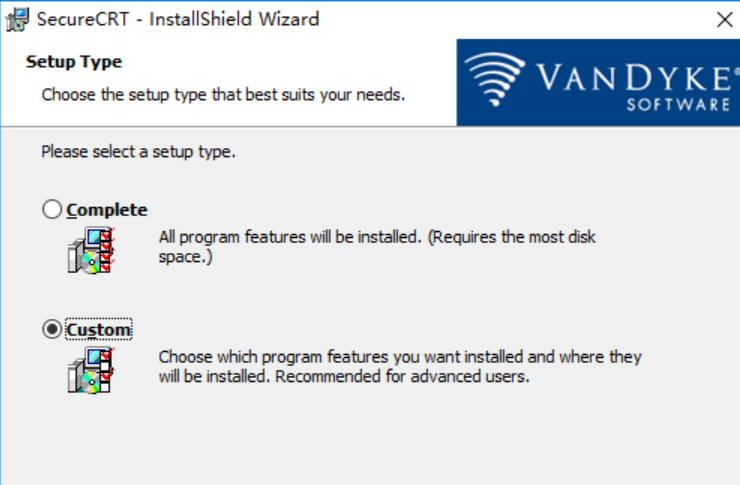Close the InstallShield Wizard window
This screenshot has width=740, height=485.
(x=724, y=20)
